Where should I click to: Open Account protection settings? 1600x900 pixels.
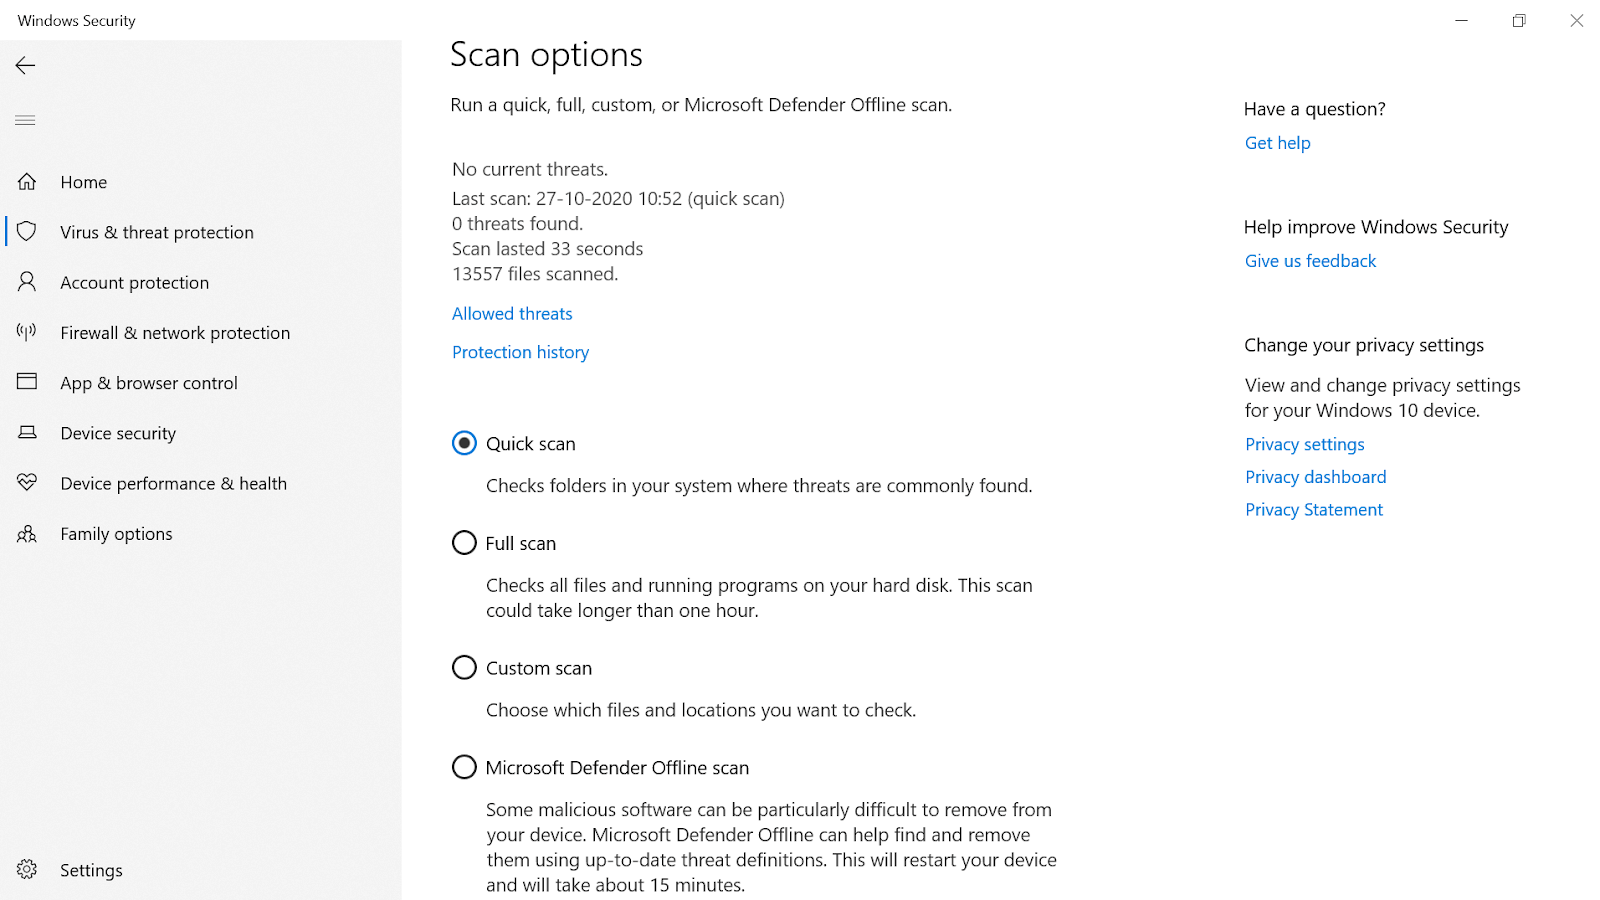tap(134, 282)
